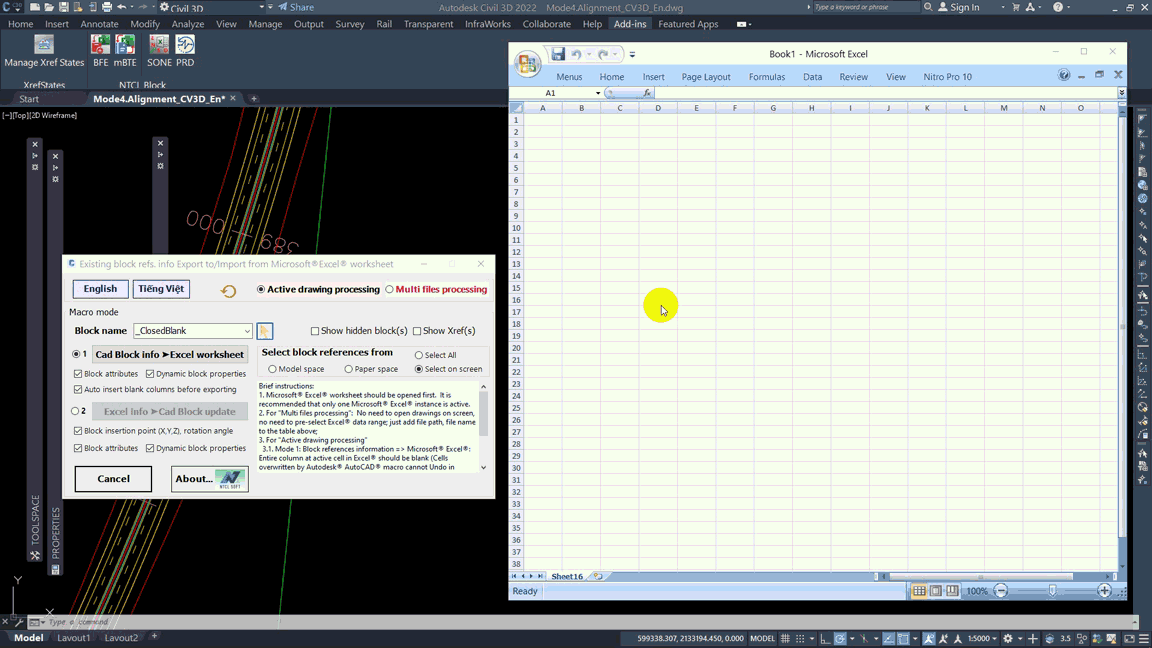Open the Formulas tab in Excel
The width and height of the screenshot is (1152, 648).
coord(767,77)
